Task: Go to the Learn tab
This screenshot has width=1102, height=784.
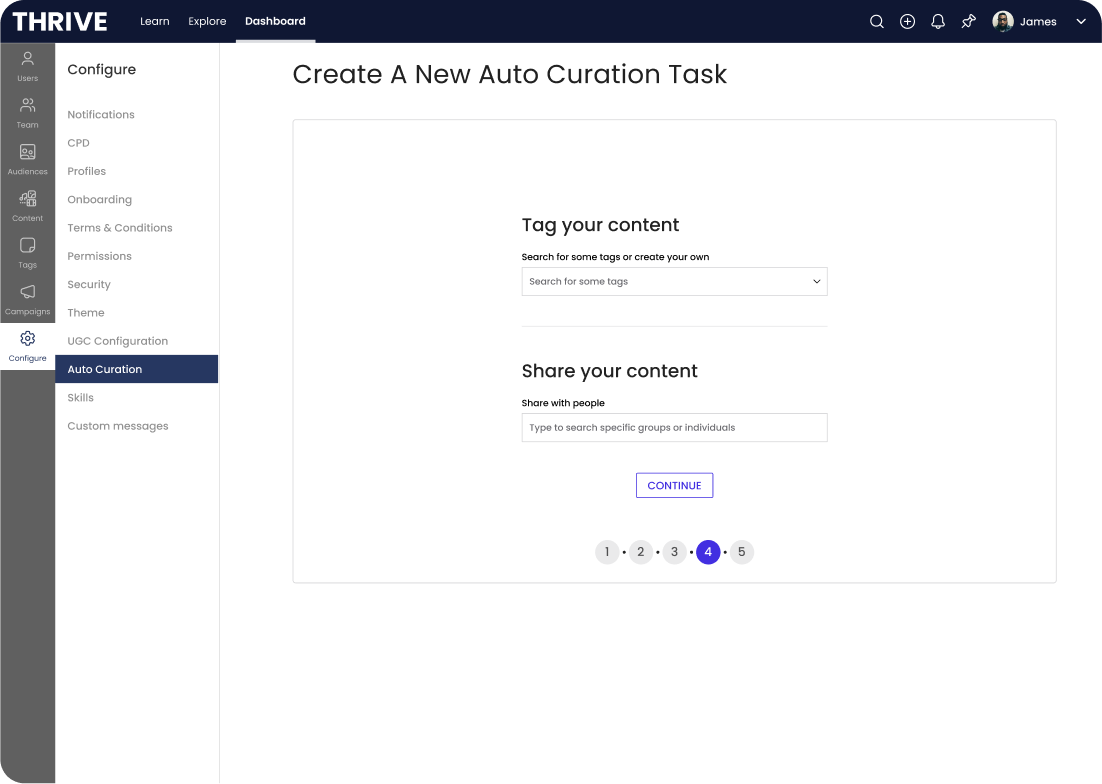Action: pyautogui.click(x=155, y=21)
